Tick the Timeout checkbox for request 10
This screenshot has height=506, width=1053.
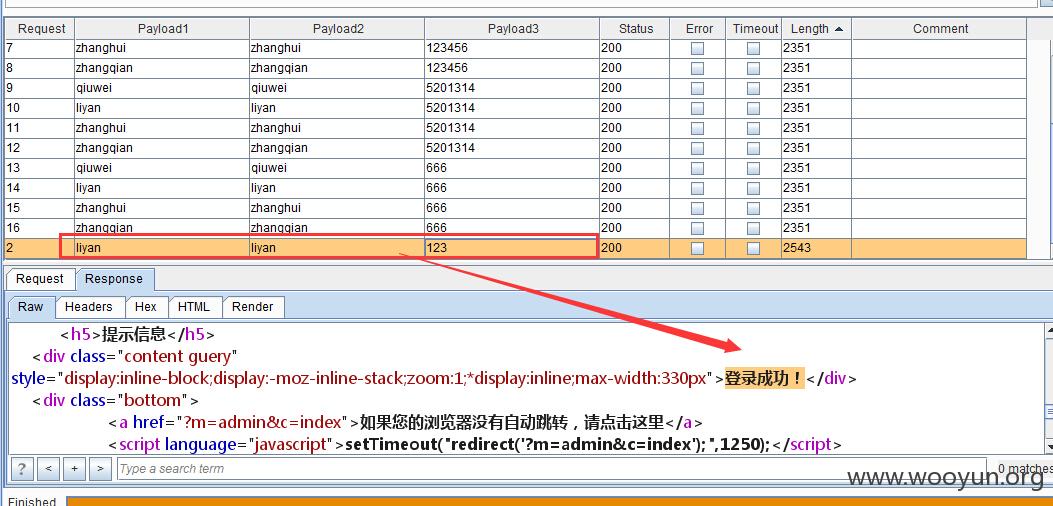[x=753, y=108]
